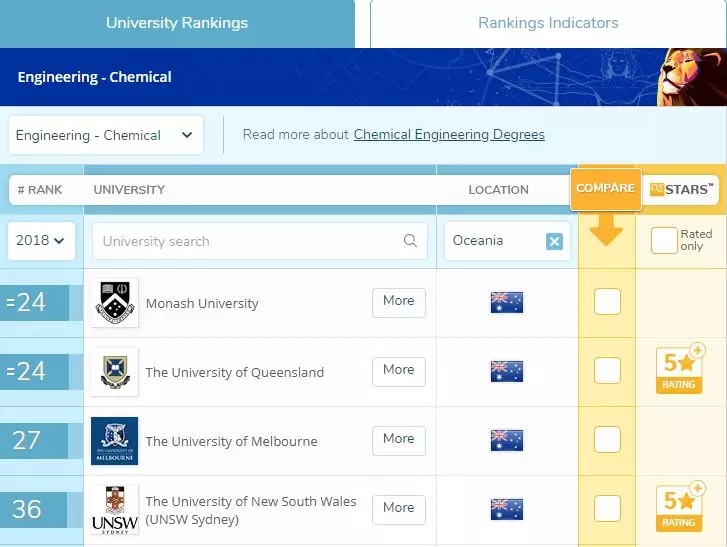727x547 pixels.
Task: Open the Engineering - Chemical subject dropdown
Action: pos(105,135)
